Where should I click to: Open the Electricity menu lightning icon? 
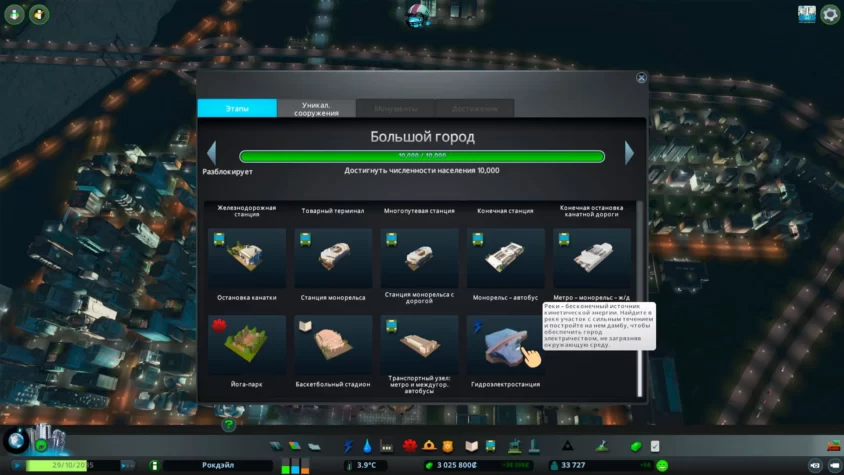(x=348, y=446)
